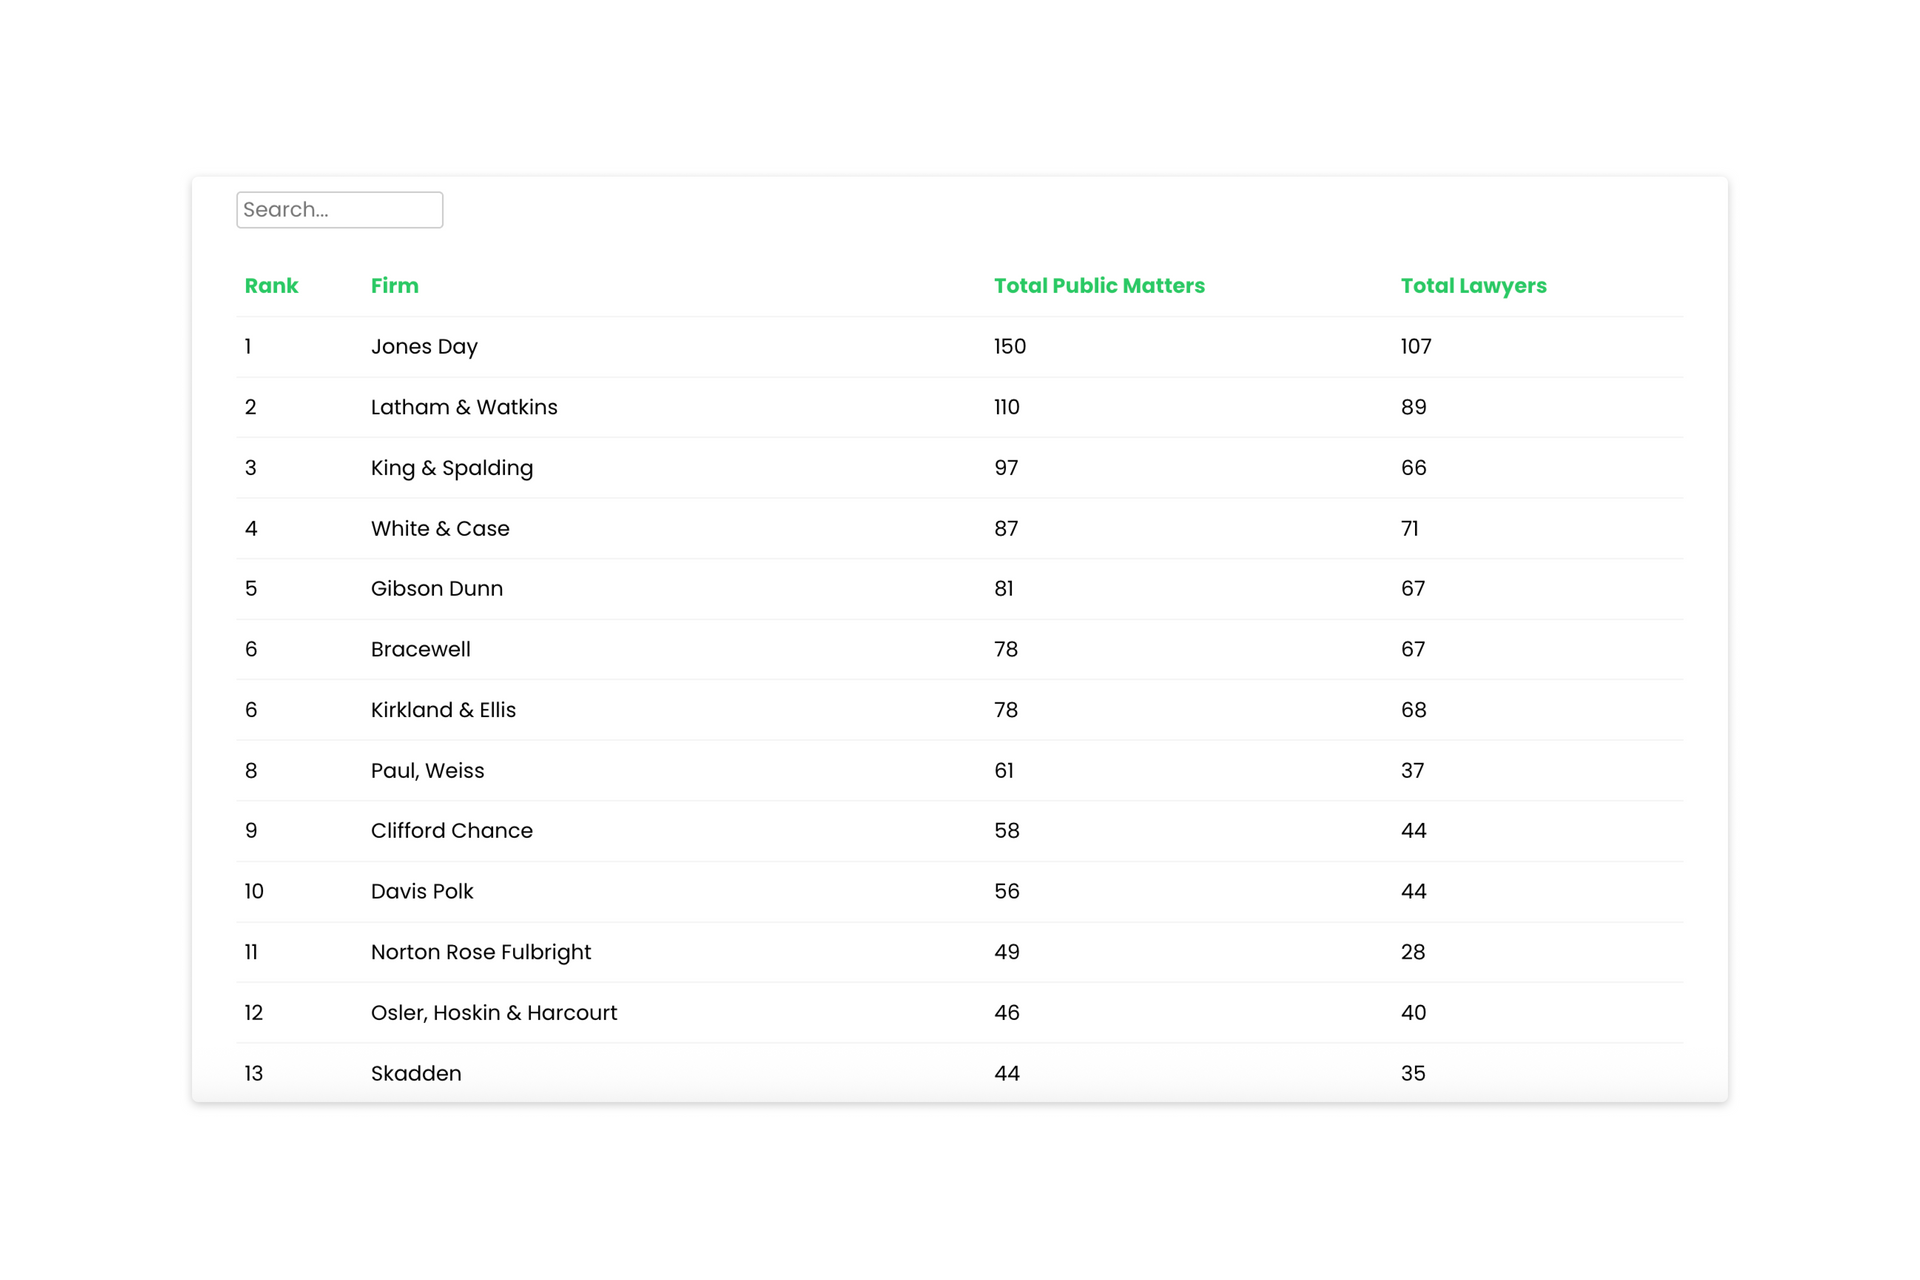
Task: Select the Jones Day firm row
Action: tap(424, 347)
